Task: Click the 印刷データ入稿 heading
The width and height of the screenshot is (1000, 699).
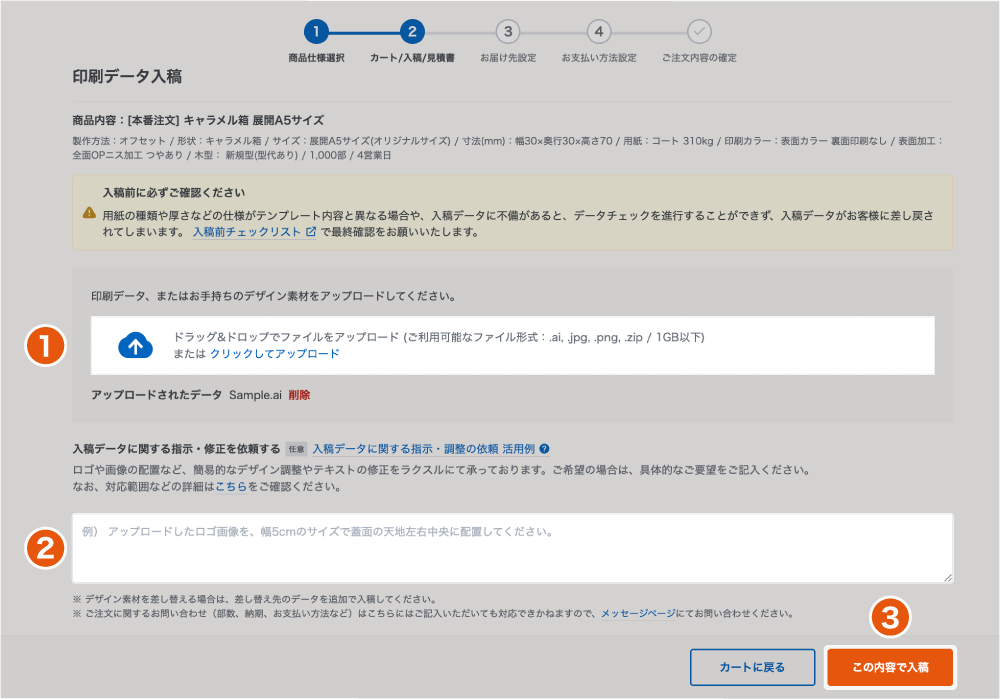Action: click(x=127, y=77)
